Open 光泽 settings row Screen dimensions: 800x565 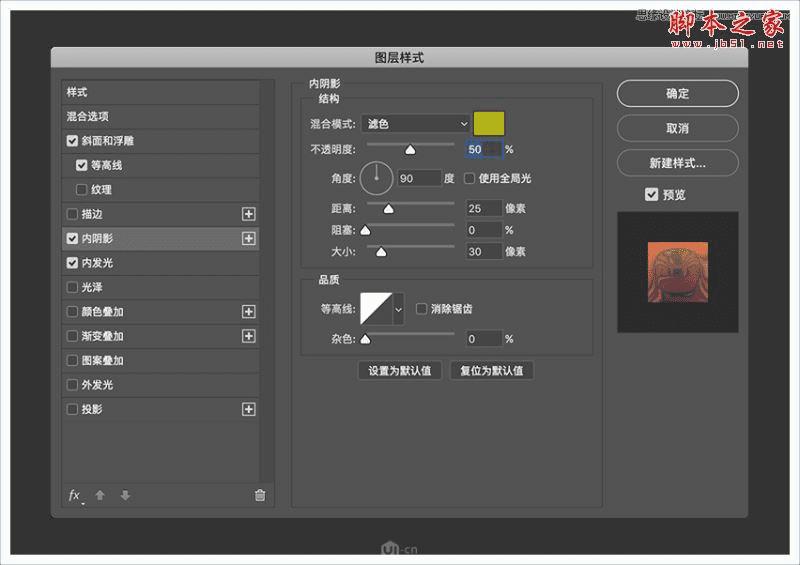[160, 287]
